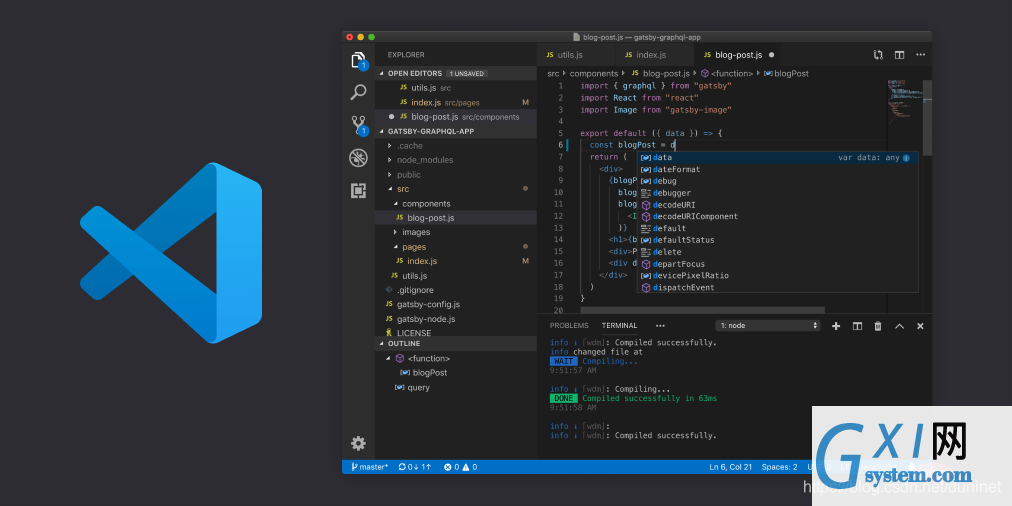Click the Spaces: 2 indentation setting
Image resolution: width=1012 pixels, height=506 pixels.
tap(779, 467)
